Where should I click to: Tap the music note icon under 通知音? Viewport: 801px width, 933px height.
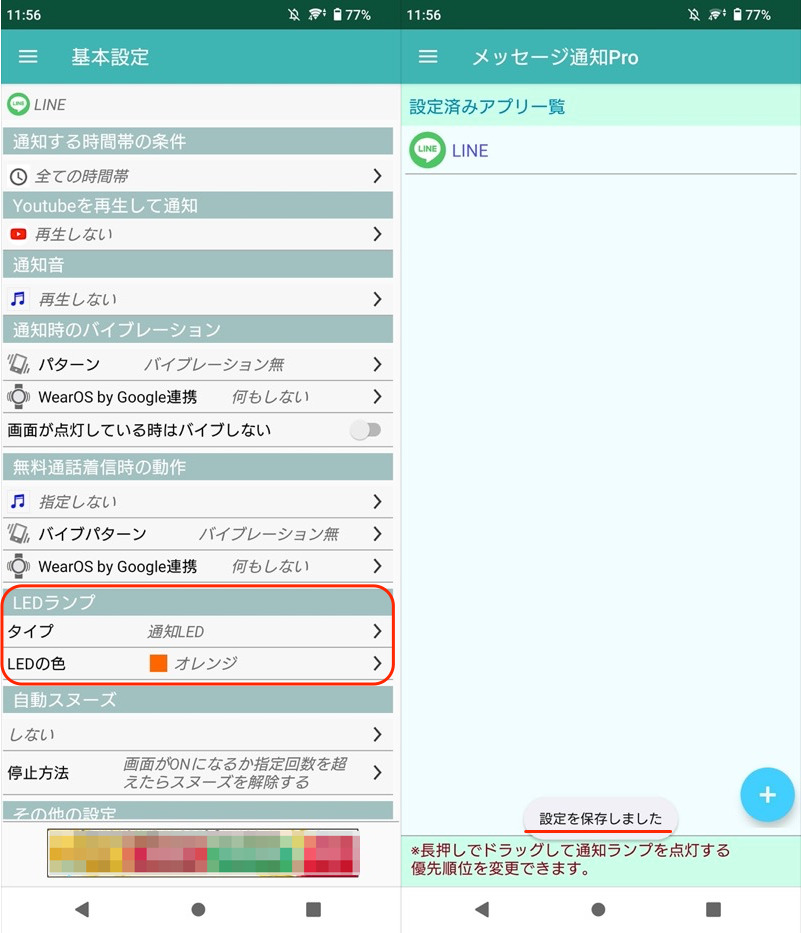pos(18,299)
